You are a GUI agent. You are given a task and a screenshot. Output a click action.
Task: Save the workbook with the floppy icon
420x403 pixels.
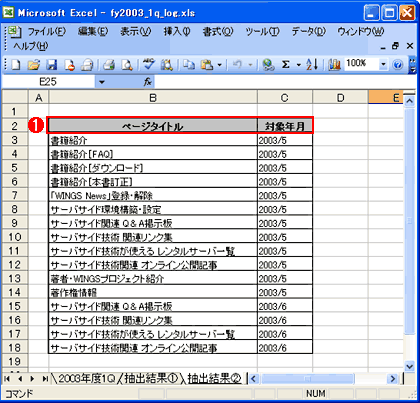[51, 64]
